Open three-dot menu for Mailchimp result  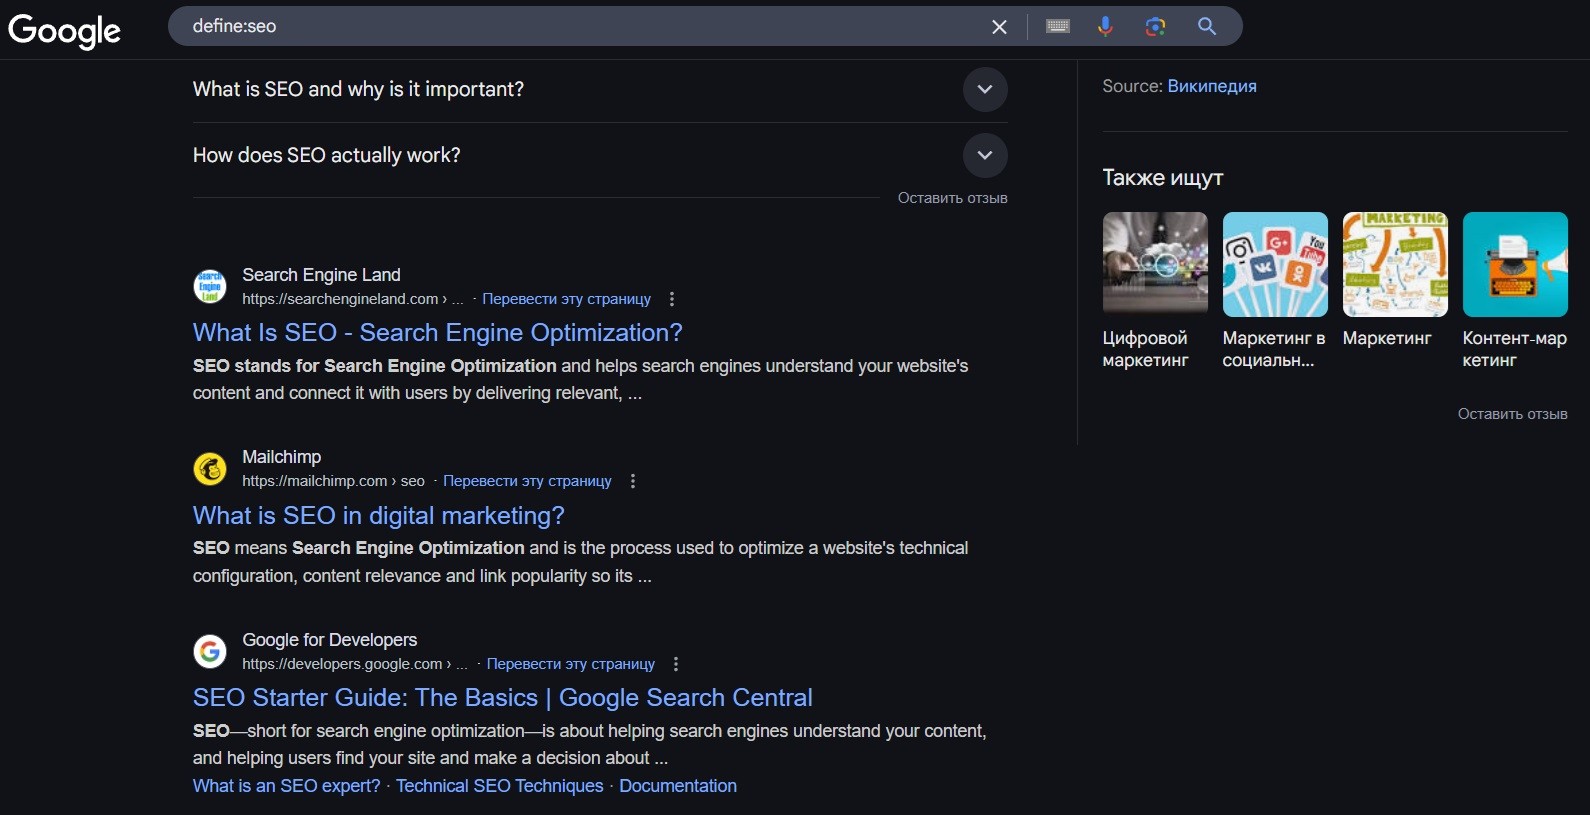pyautogui.click(x=633, y=481)
